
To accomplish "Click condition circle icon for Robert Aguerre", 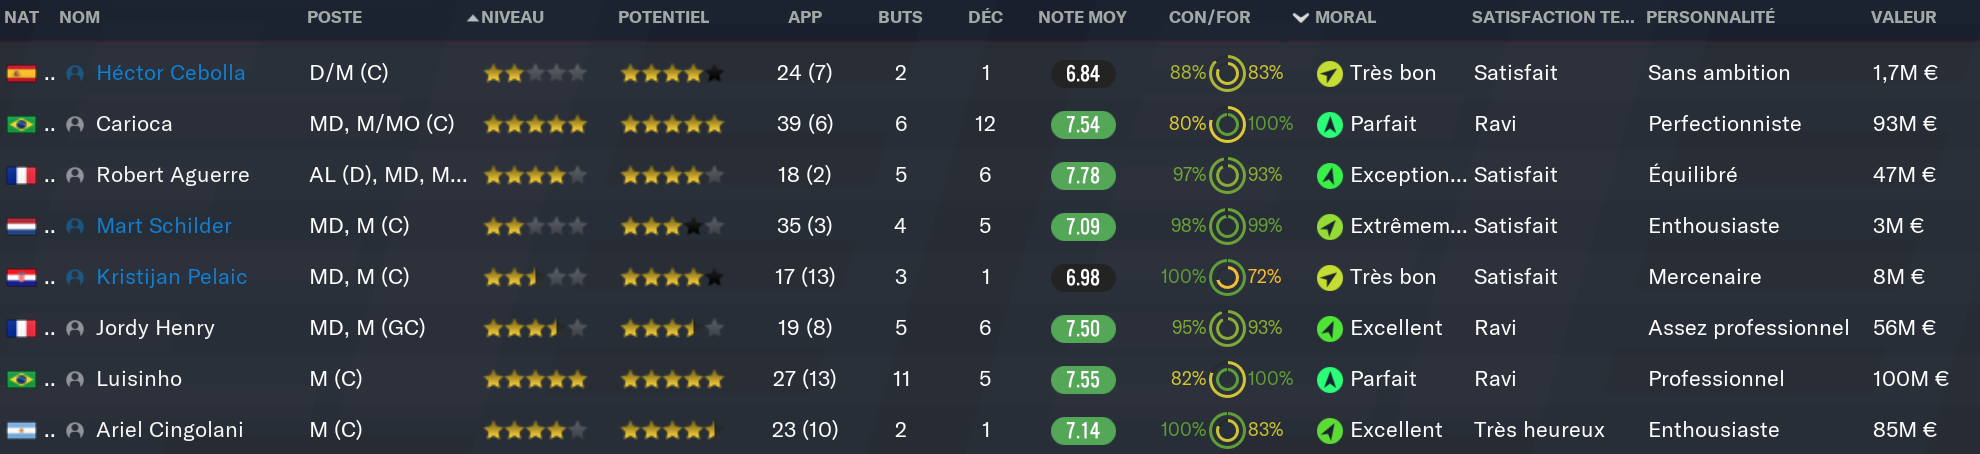I will coord(1226,175).
